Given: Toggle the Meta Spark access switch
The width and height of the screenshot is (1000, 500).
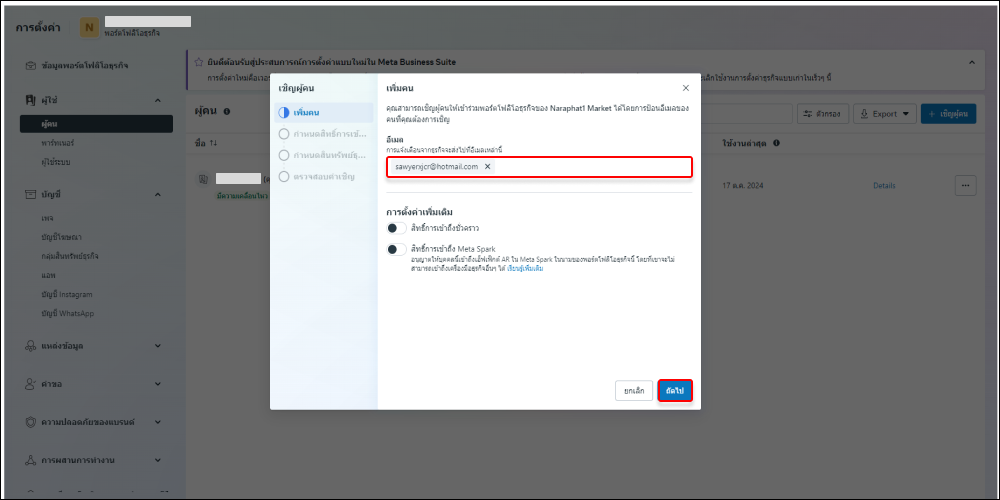Looking at the screenshot, I should (397, 249).
